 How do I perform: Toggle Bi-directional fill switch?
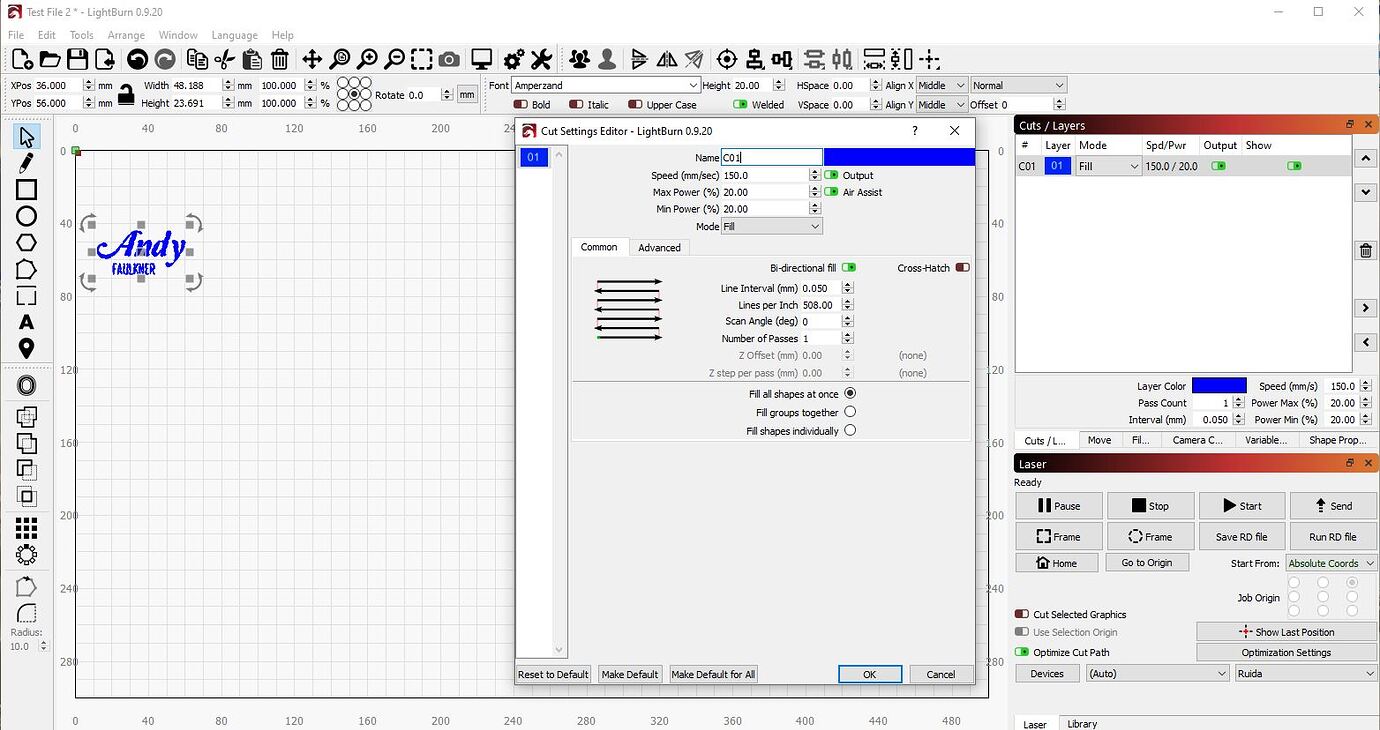849,268
